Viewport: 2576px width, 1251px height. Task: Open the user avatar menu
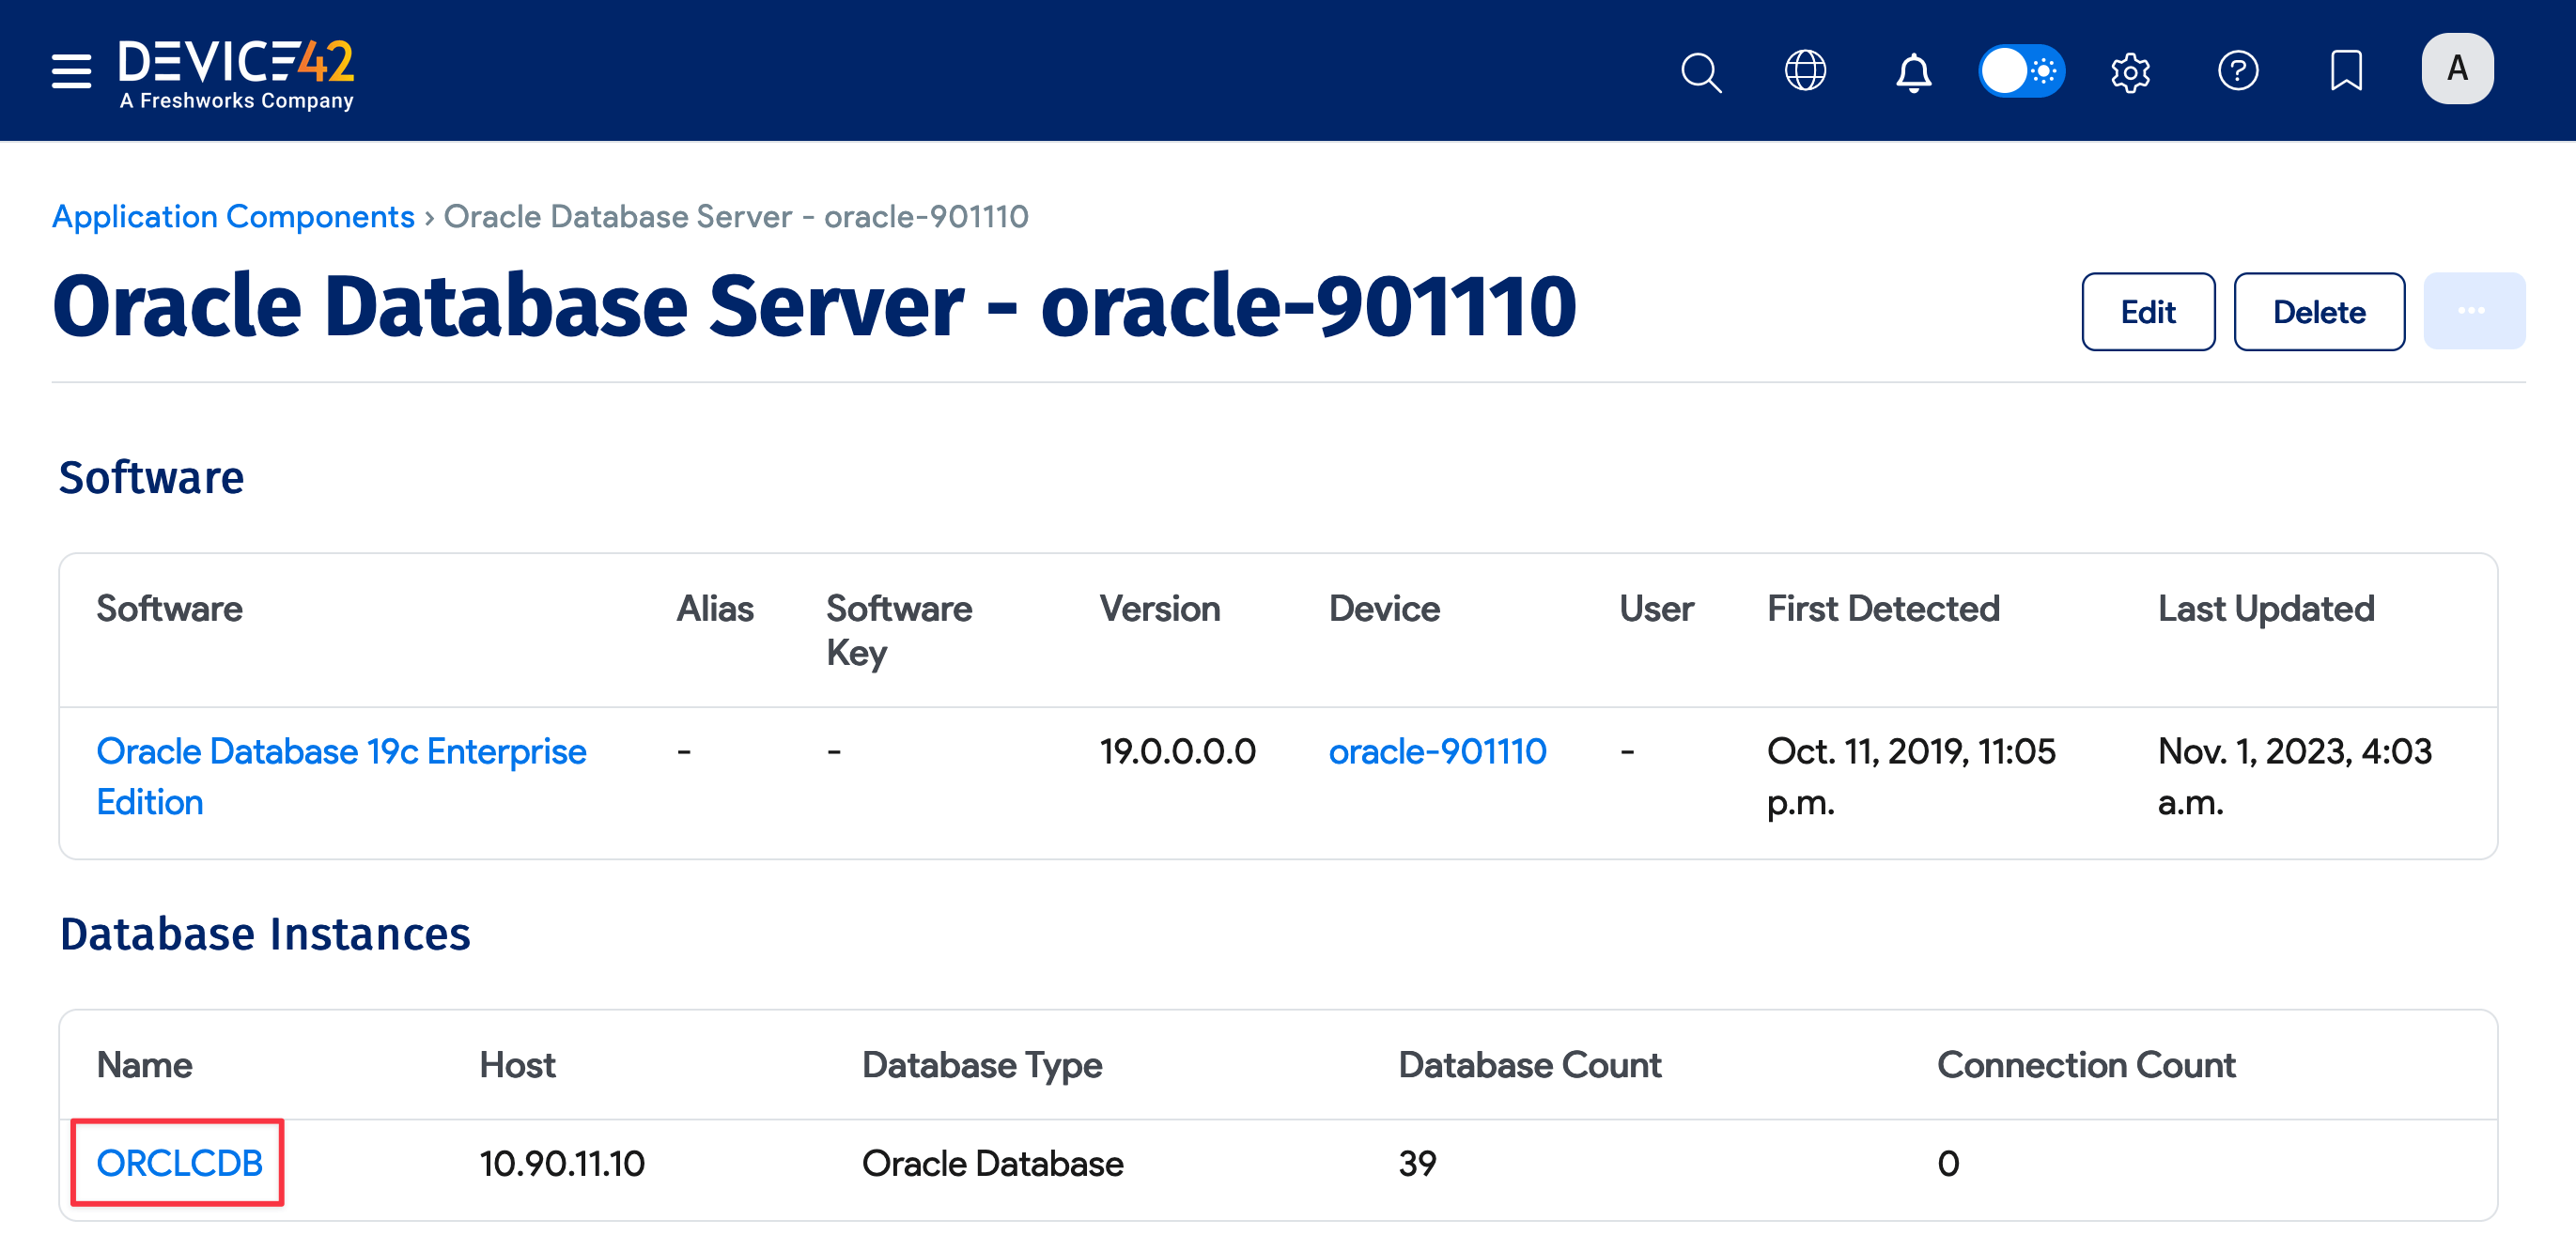click(x=2457, y=68)
